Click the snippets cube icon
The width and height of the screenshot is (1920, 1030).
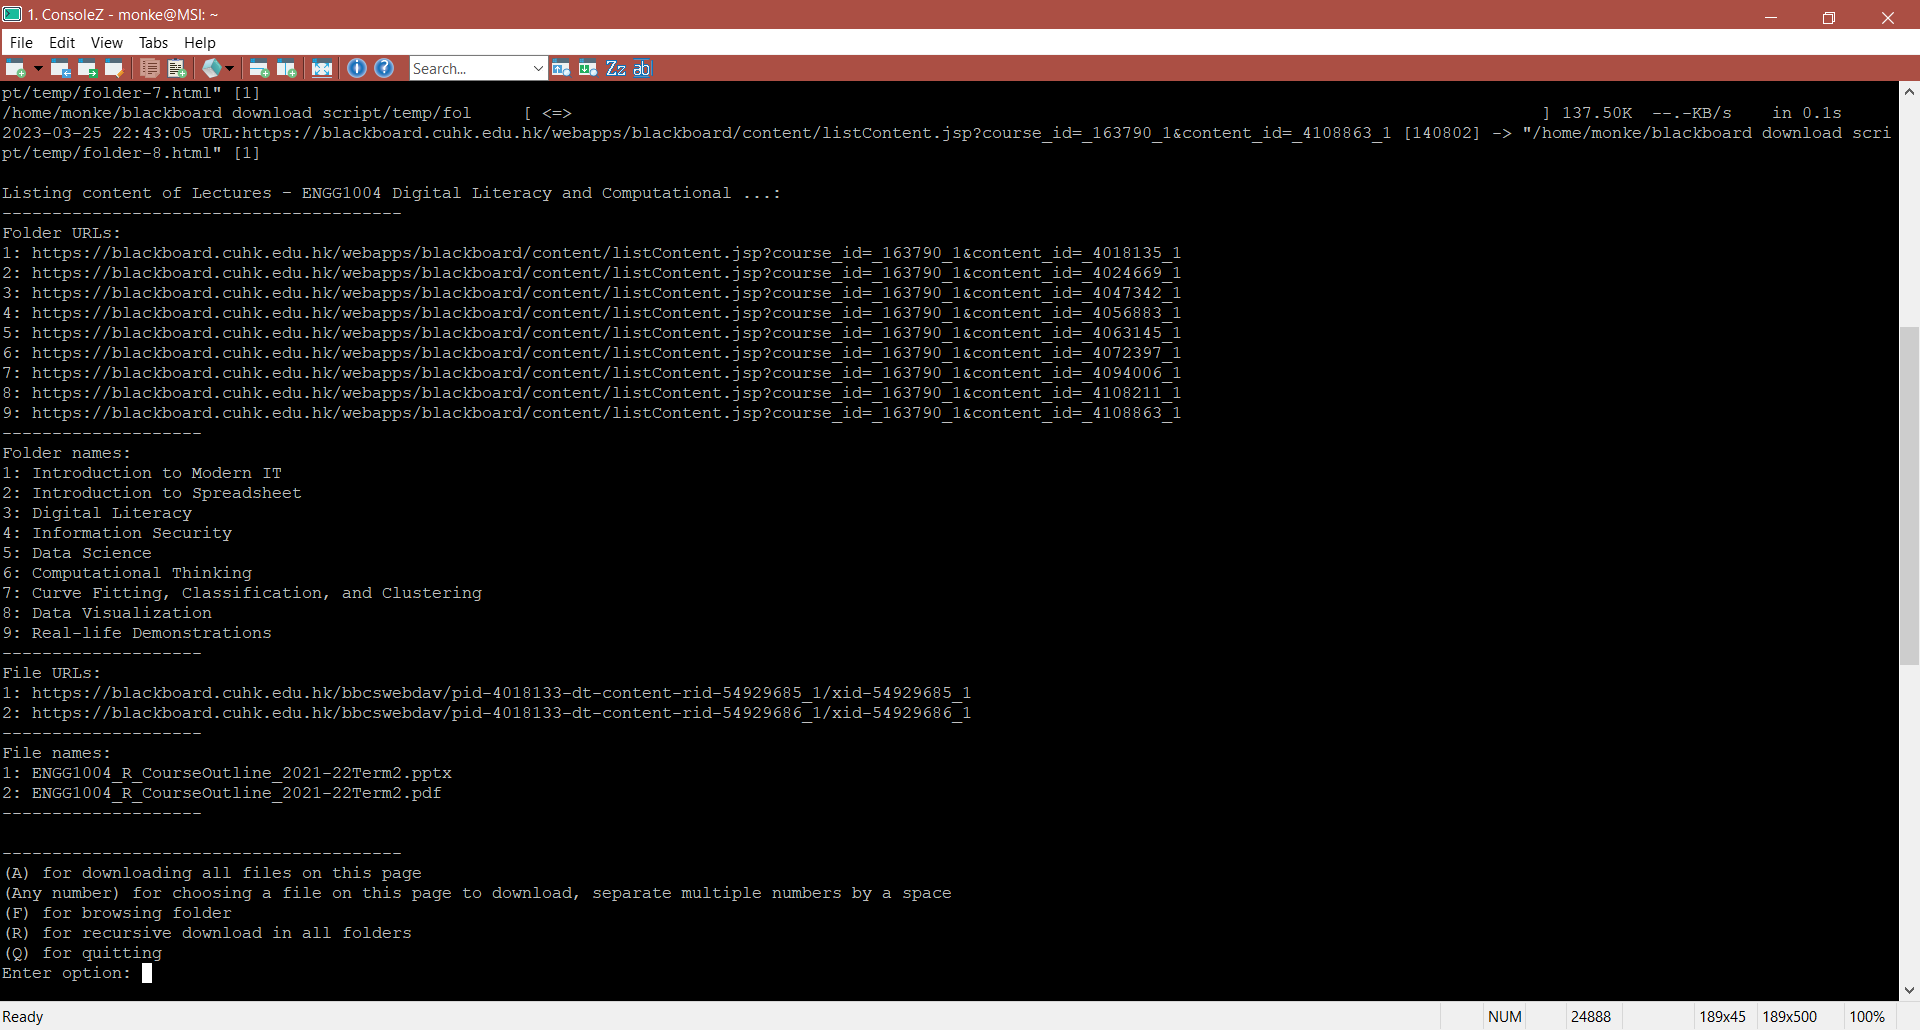pyautogui.click(x=212, y=68)
